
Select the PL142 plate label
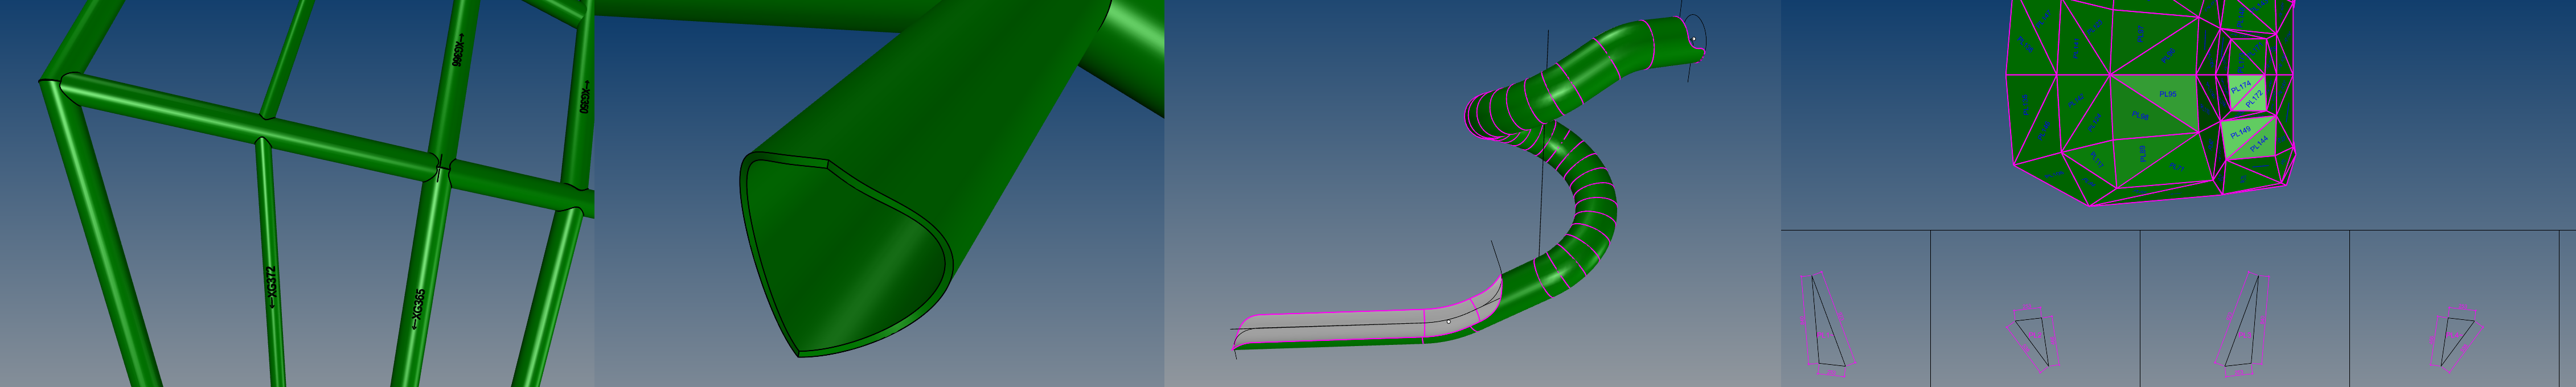pyautogui.click(x=2076, y=101)
